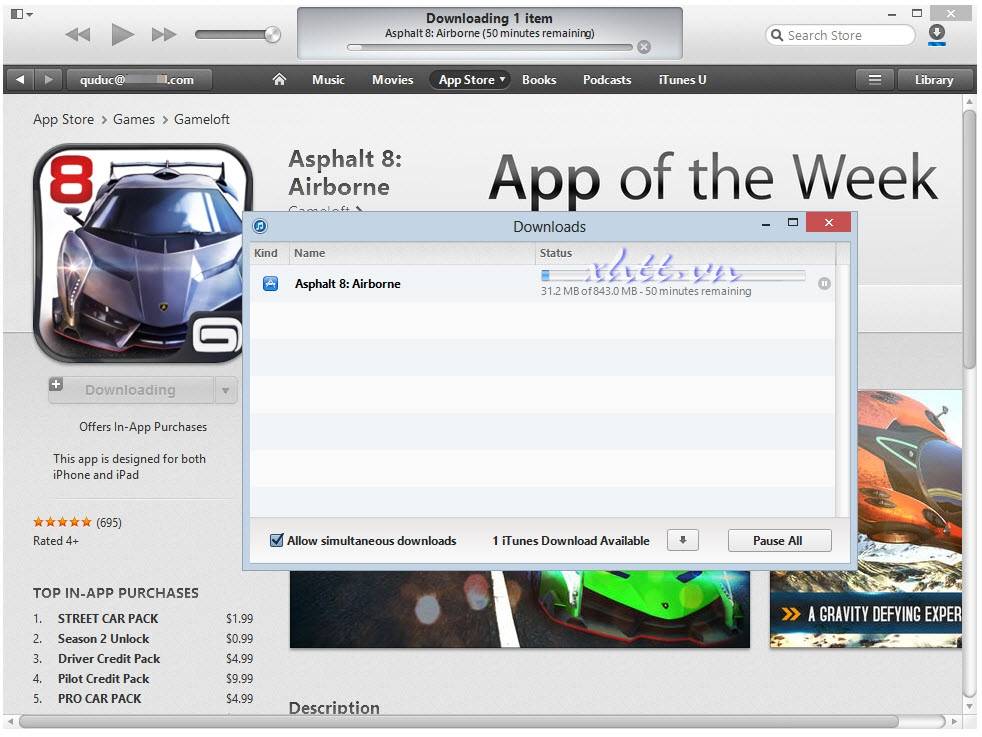Image resolution: width=982 pixels, height=737 pixels.
Task: Open the iTunes window menu icon
Action: 21,14
